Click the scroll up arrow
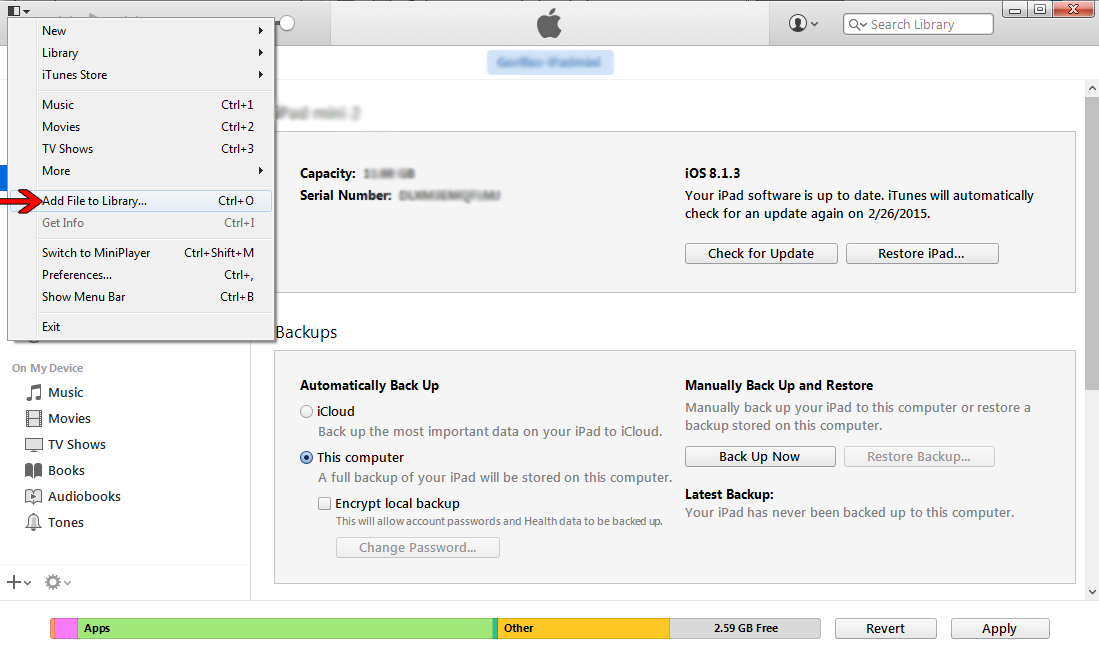This screenshot has height=653, width=1099. click(x=1092, y=89)
